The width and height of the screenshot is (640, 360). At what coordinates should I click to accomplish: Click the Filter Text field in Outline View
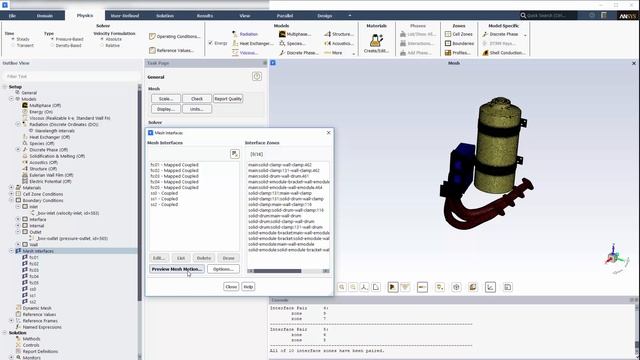[71, 76]
